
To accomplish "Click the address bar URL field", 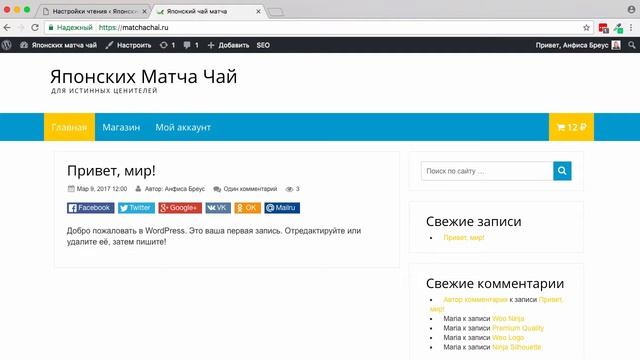I will point(318,27).
